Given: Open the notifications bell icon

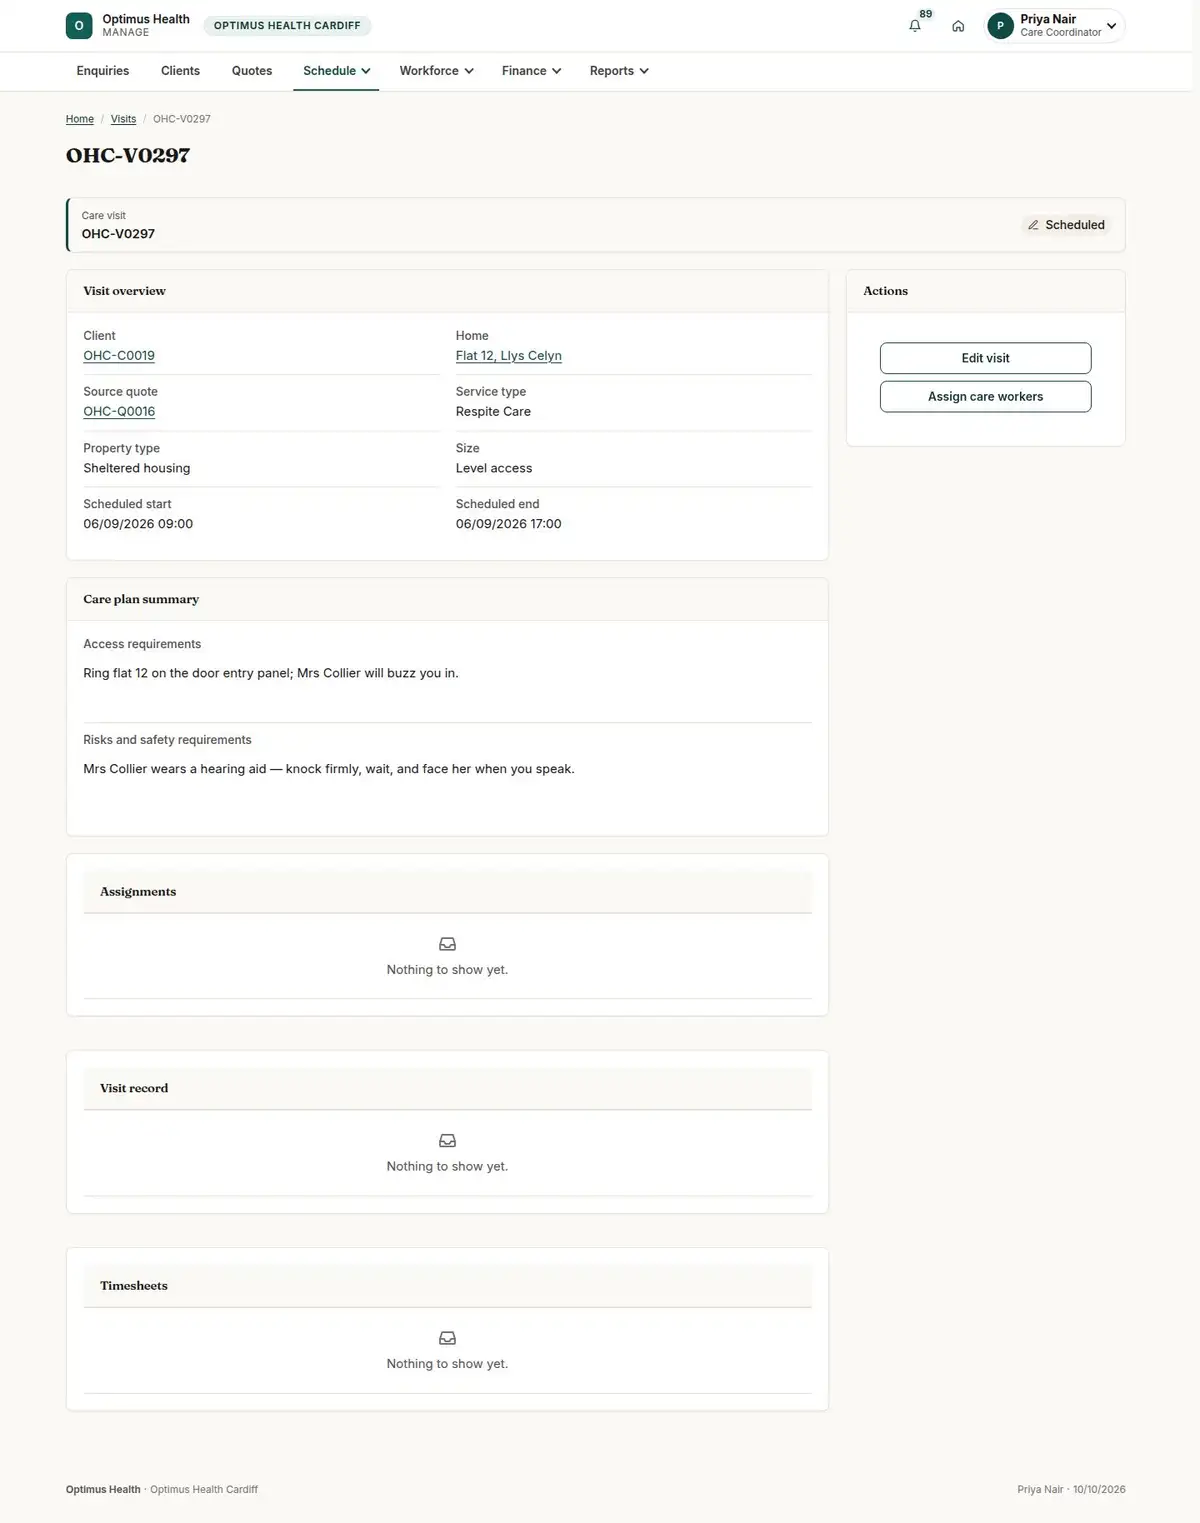Looking at the screenshot, I should (915, 26).
